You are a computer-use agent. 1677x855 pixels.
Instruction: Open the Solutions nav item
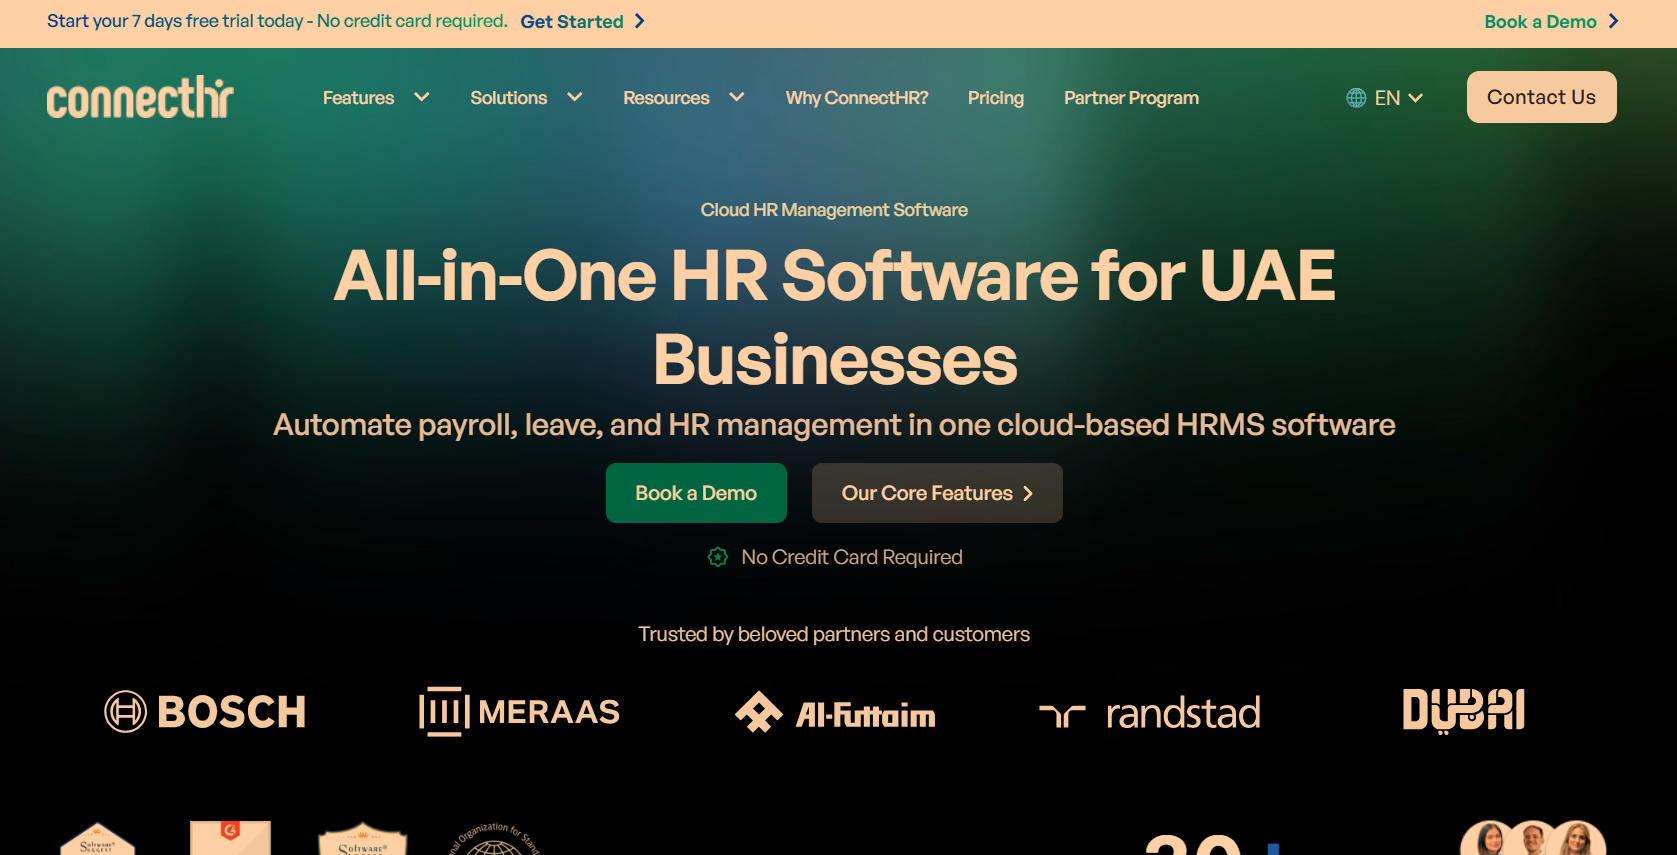point(509,98)
